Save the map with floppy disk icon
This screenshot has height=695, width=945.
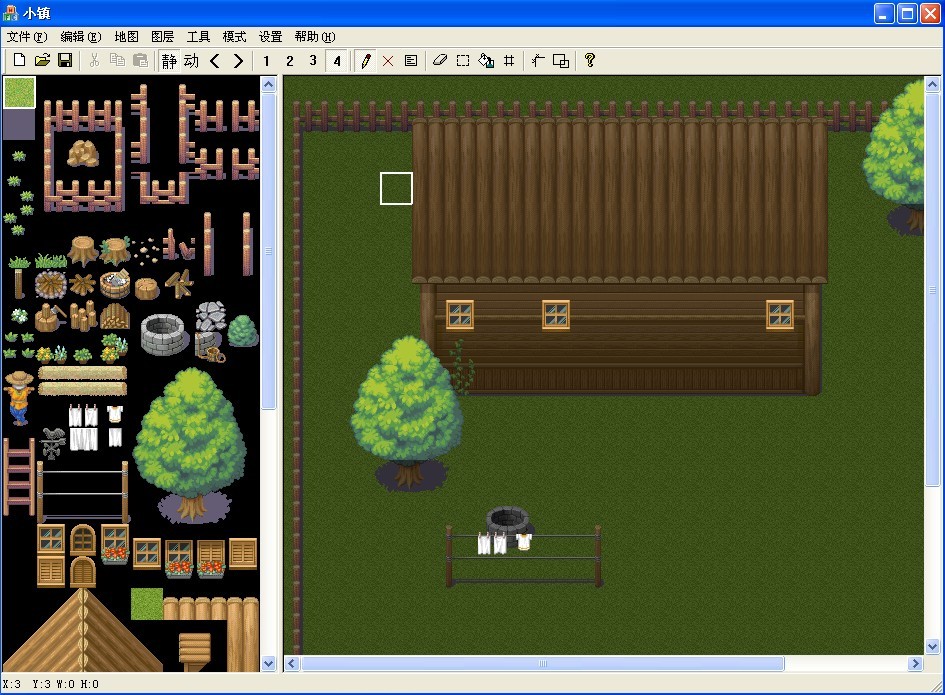[x=65, y=60]
